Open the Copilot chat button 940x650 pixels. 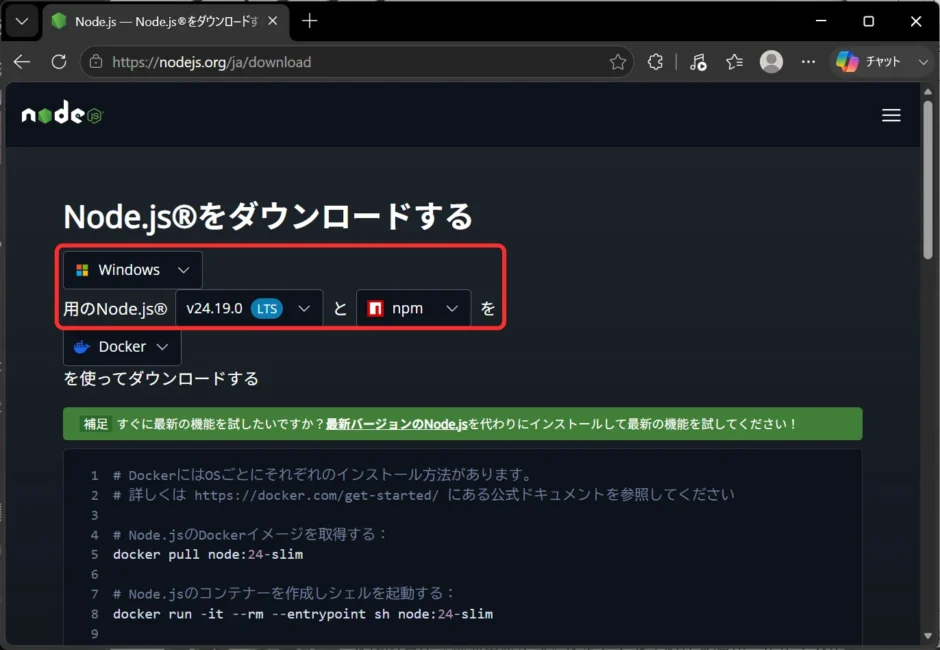[869, 62]
